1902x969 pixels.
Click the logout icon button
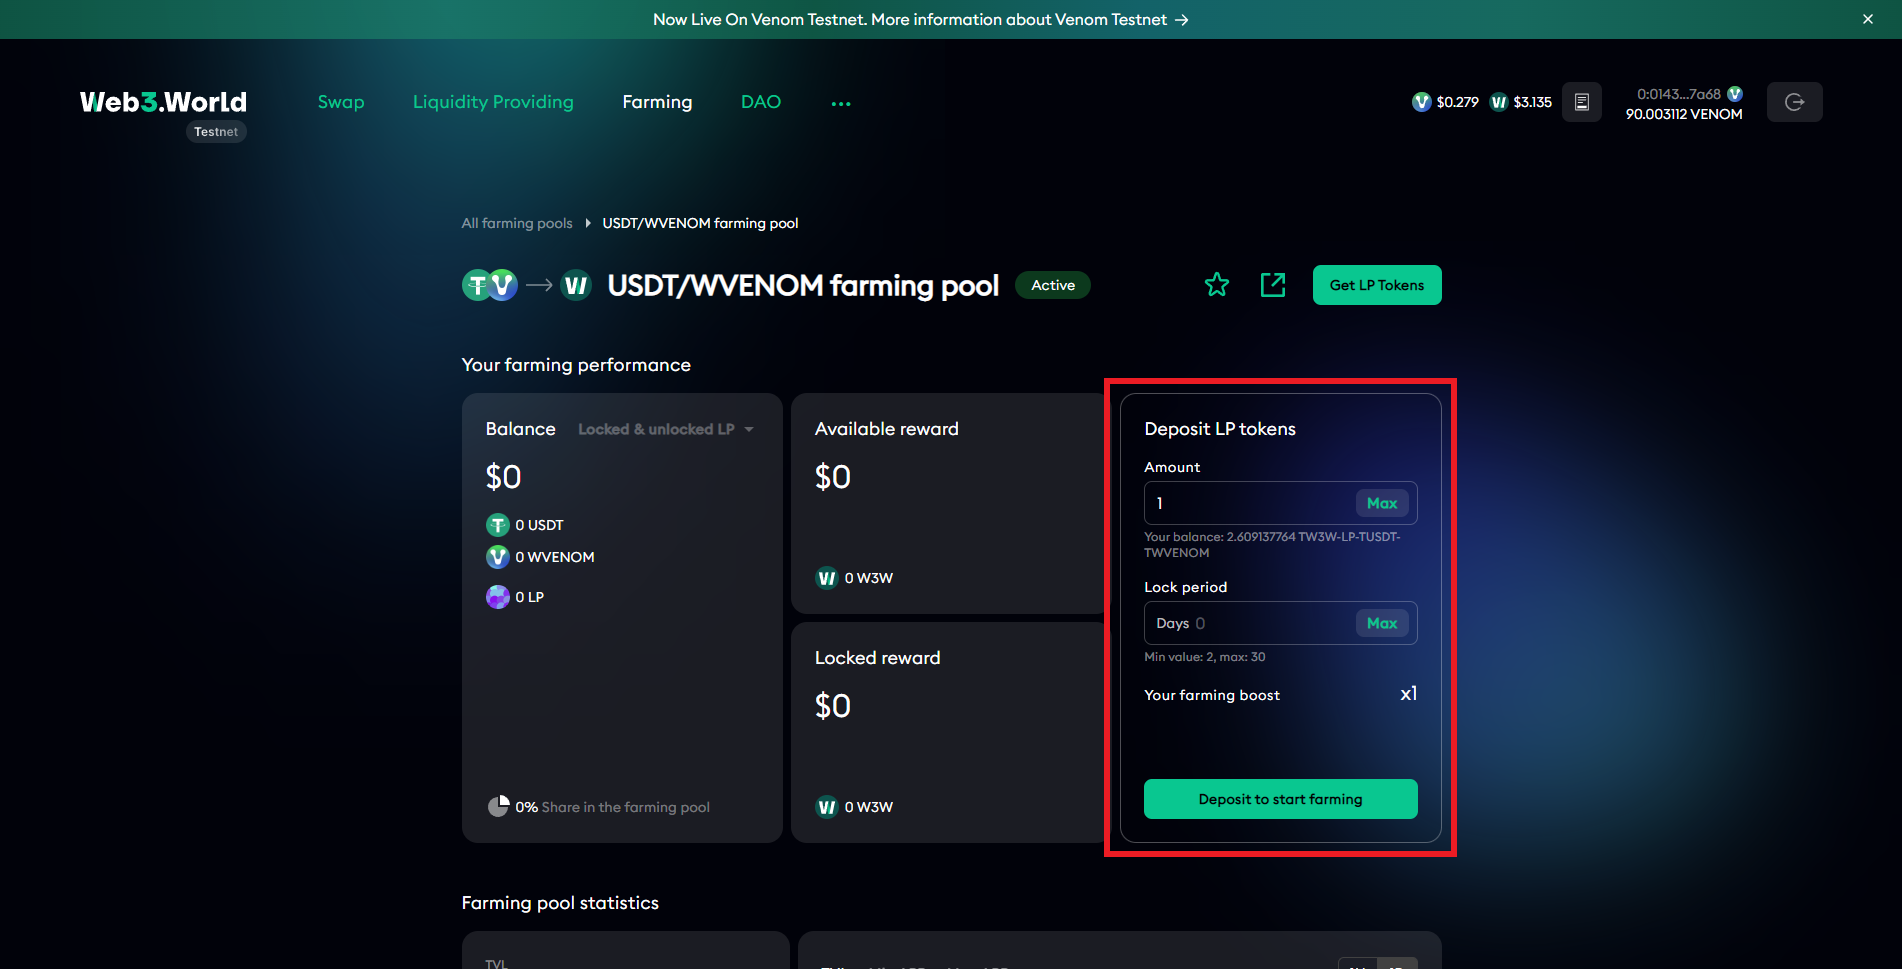click(1794, 102)
